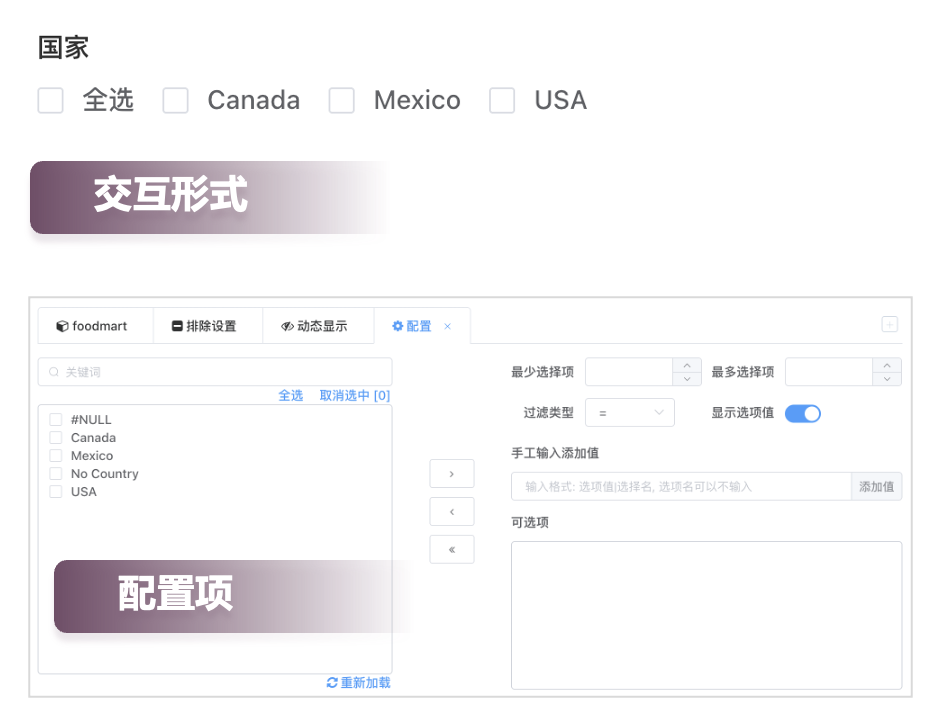940x726 pixels.
Task: Click the eye icon on 动态显示 tab
Action: point(287,326)
